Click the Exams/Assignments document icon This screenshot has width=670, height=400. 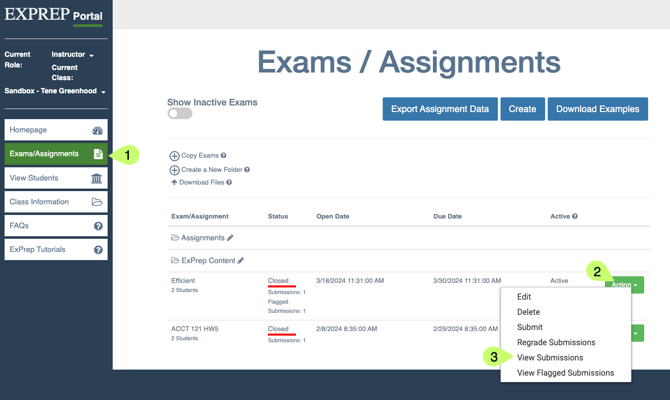pyautogui.click(x=98, y=154)
